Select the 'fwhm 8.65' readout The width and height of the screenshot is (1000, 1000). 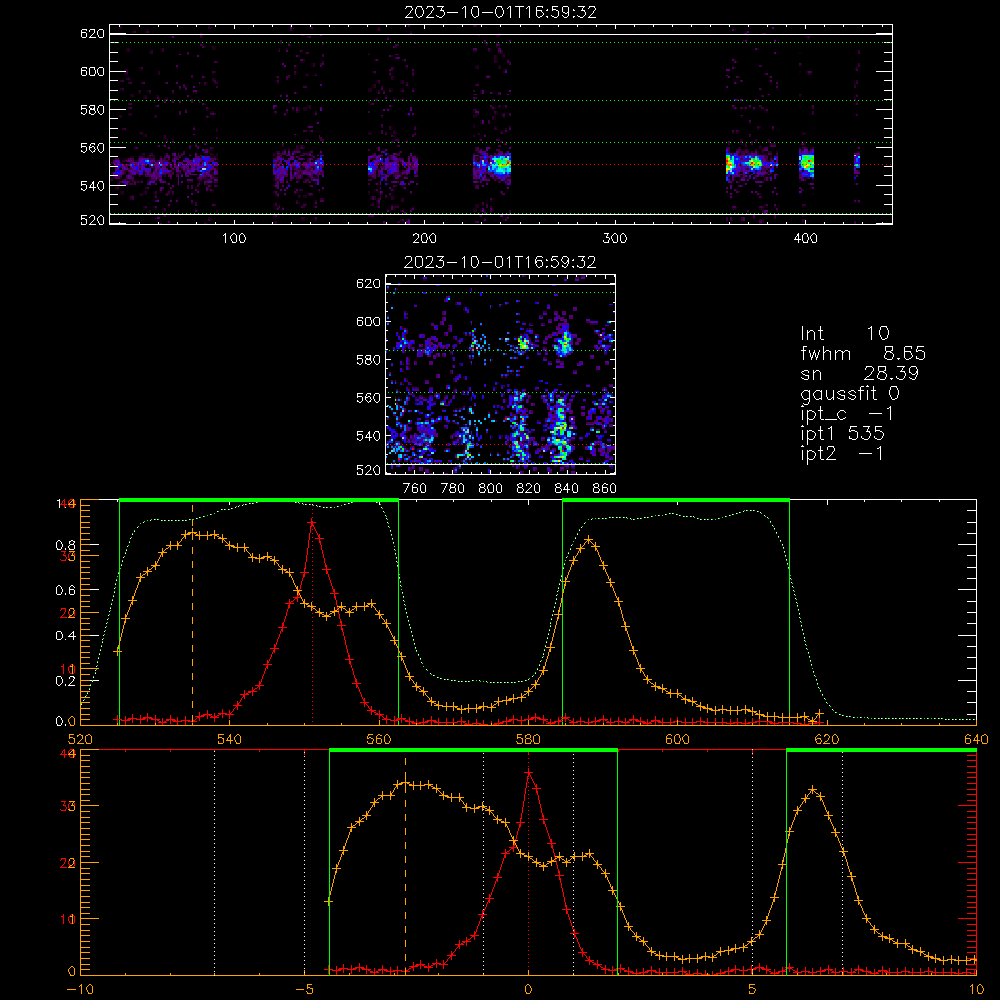[x=863, y=353]
